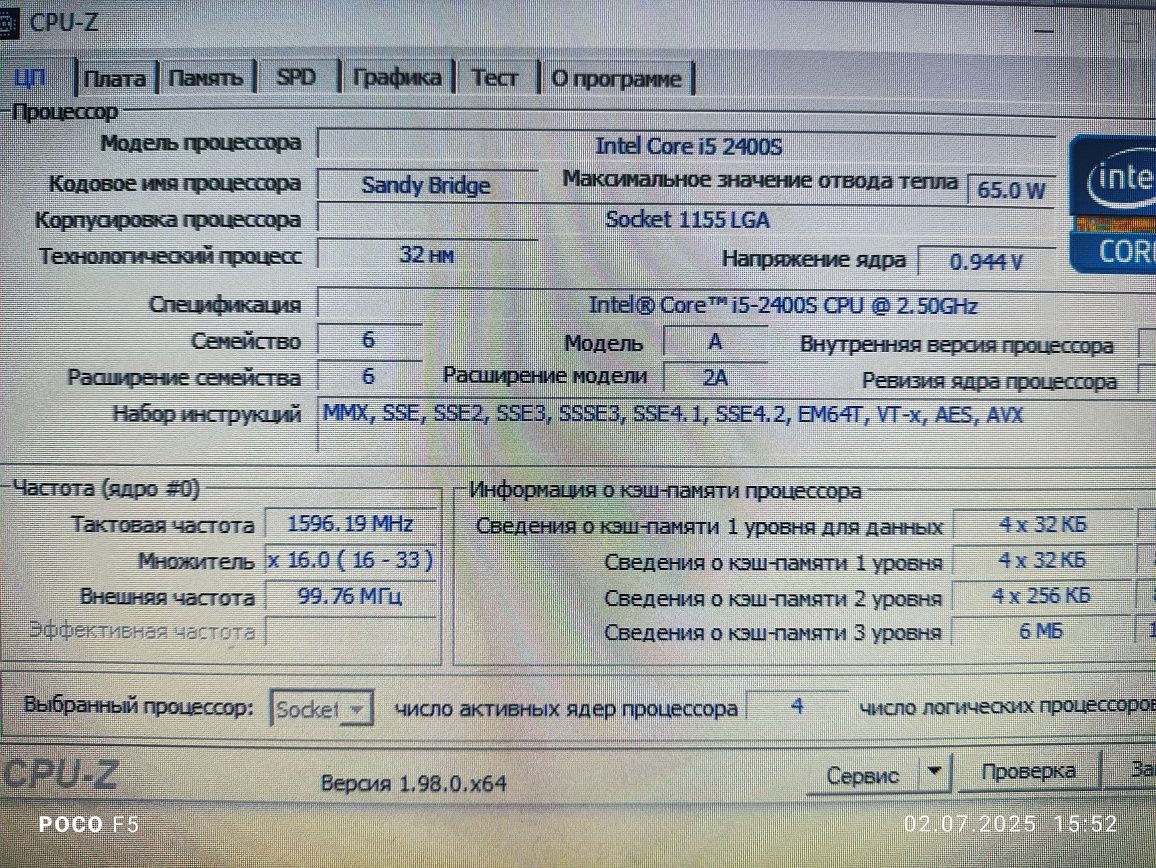Click the L2 cache value 4 x 256 КБ

pos(1041,595)
